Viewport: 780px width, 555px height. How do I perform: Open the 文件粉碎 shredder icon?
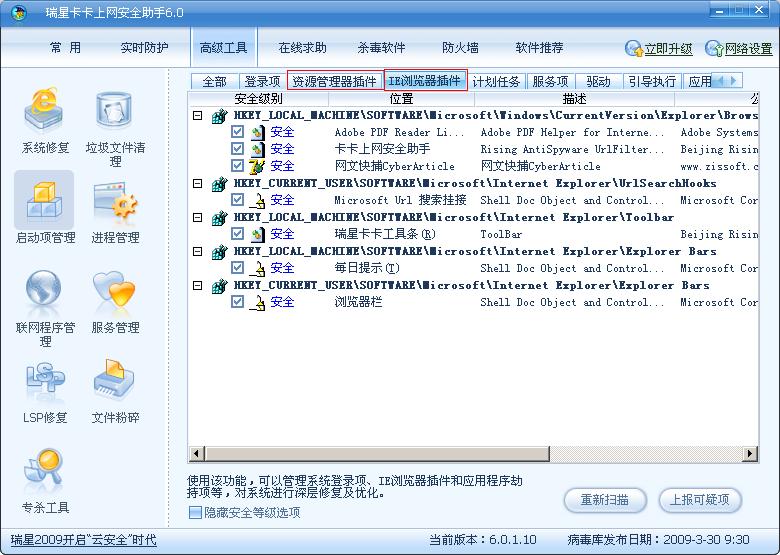(x=114, y=379)
